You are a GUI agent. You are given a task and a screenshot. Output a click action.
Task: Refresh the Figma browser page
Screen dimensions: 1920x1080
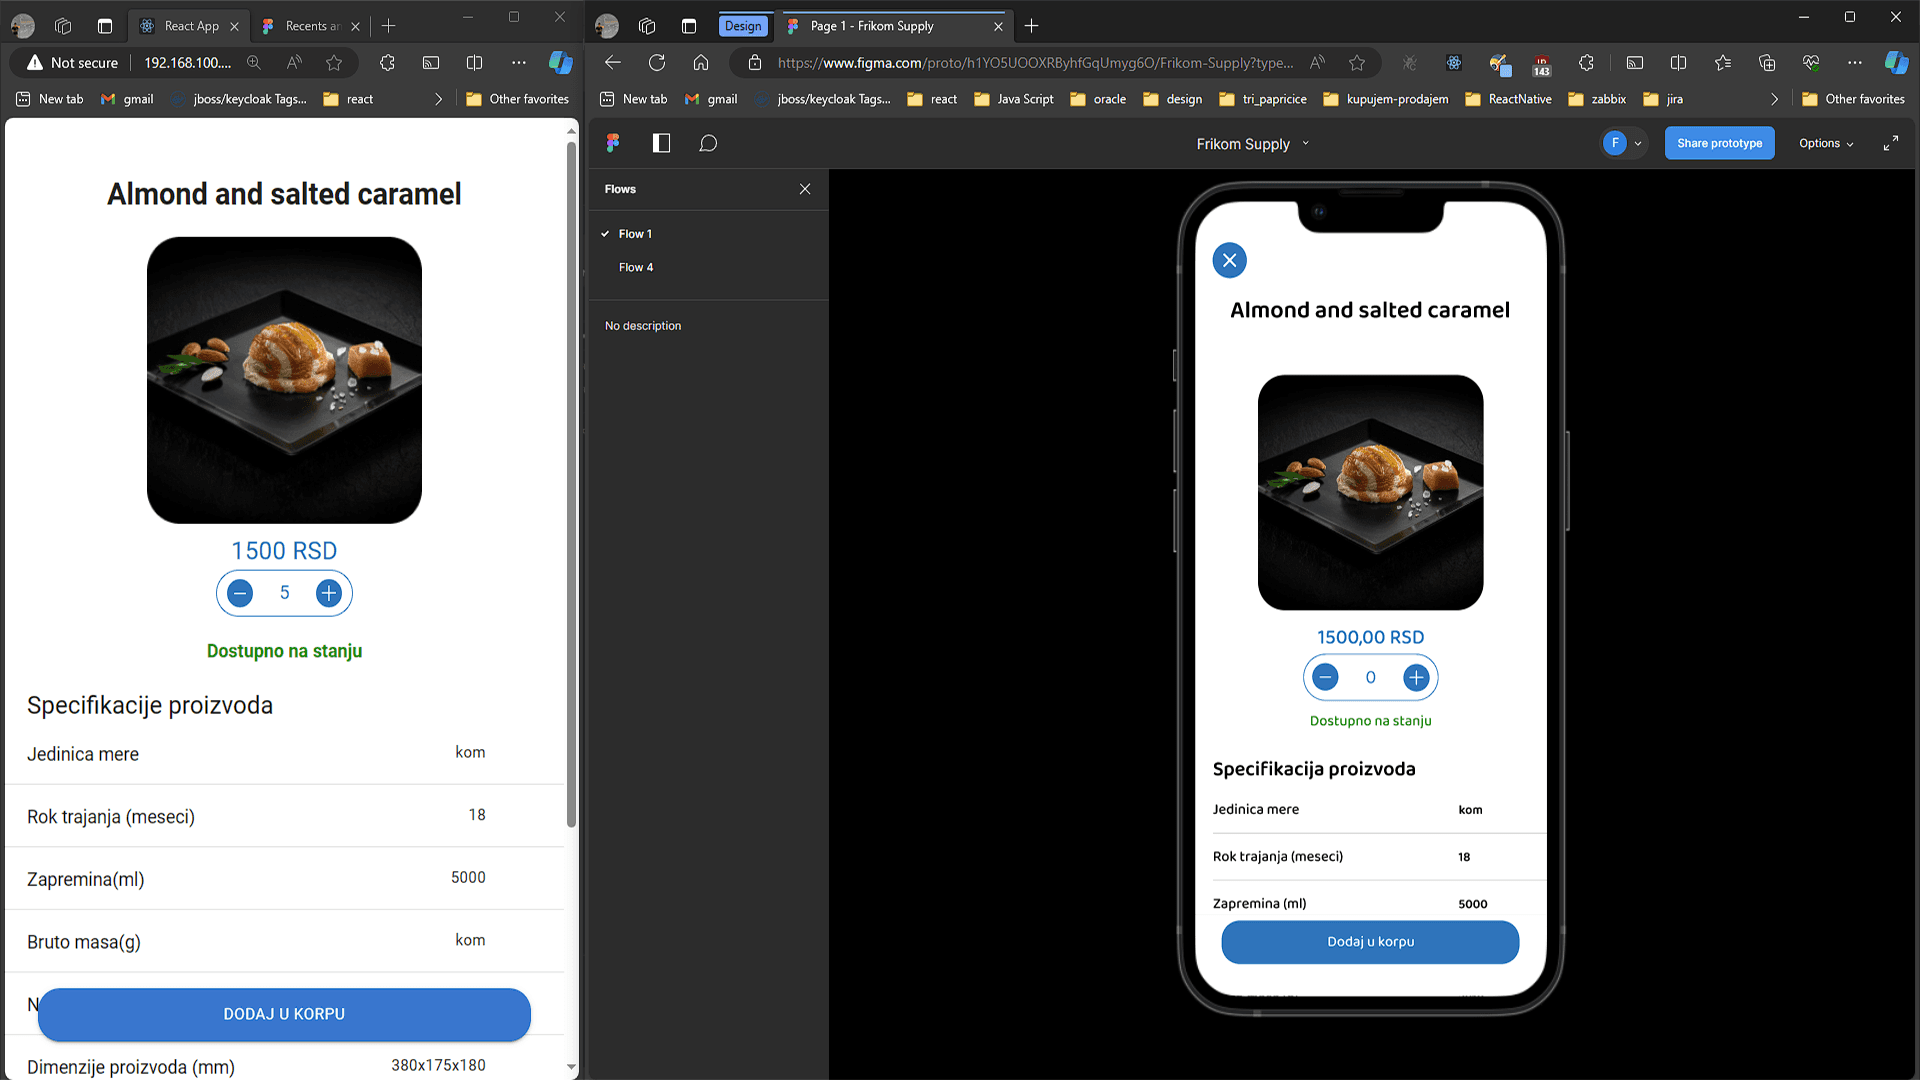[657, 62]
